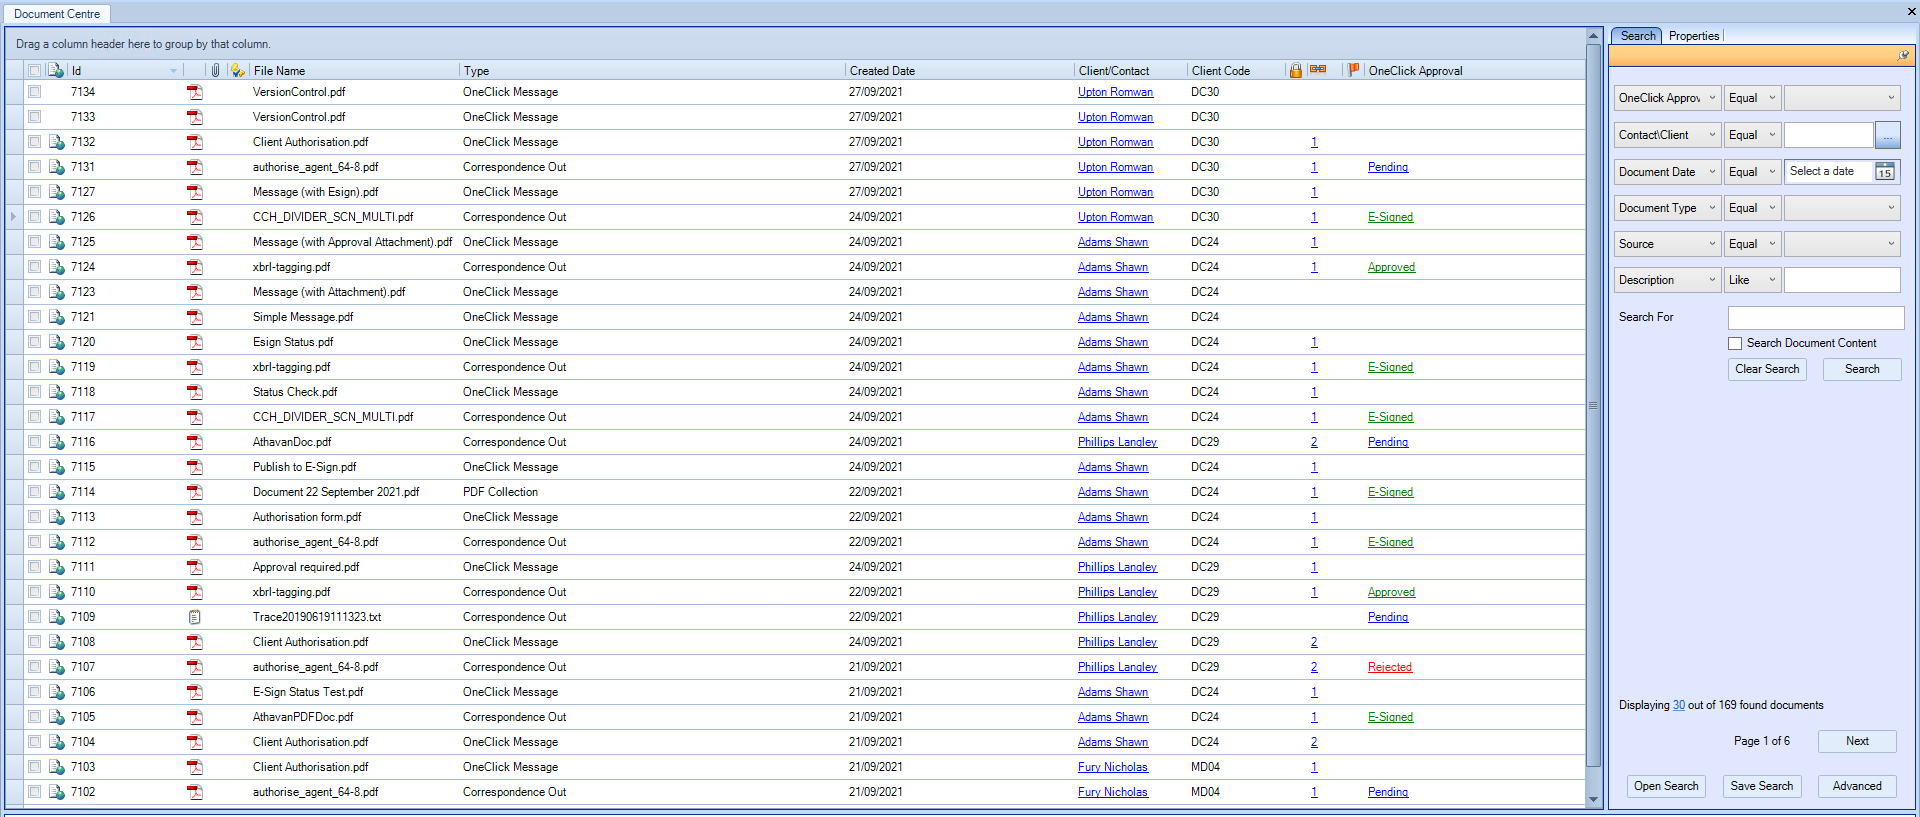
Task: Click the orange flag column header icon
Action: (x=1353, y=70)
